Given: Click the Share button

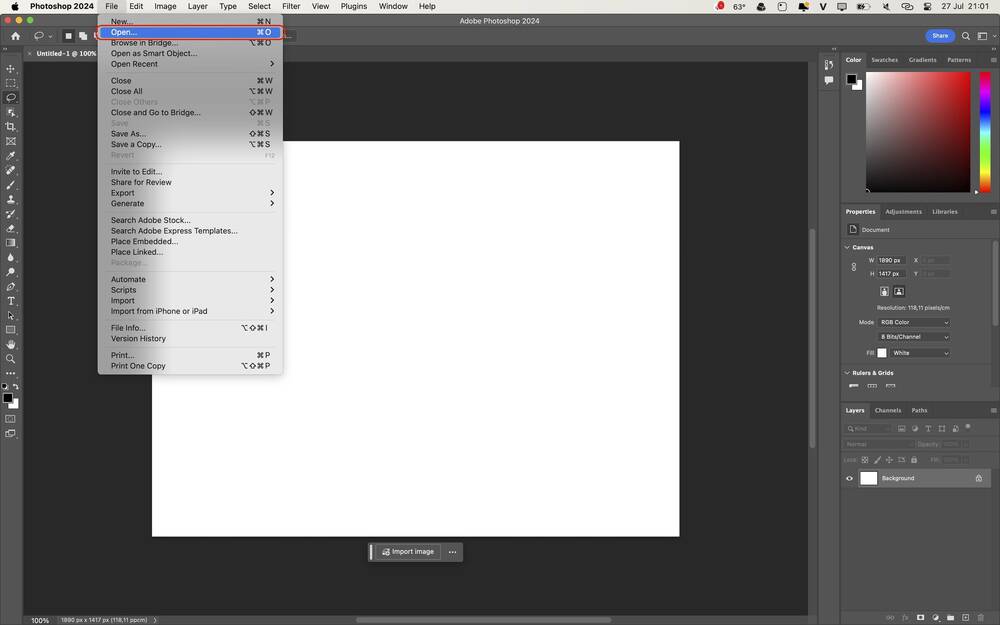Looking at the screenshot, I should [x=940, y=36].
